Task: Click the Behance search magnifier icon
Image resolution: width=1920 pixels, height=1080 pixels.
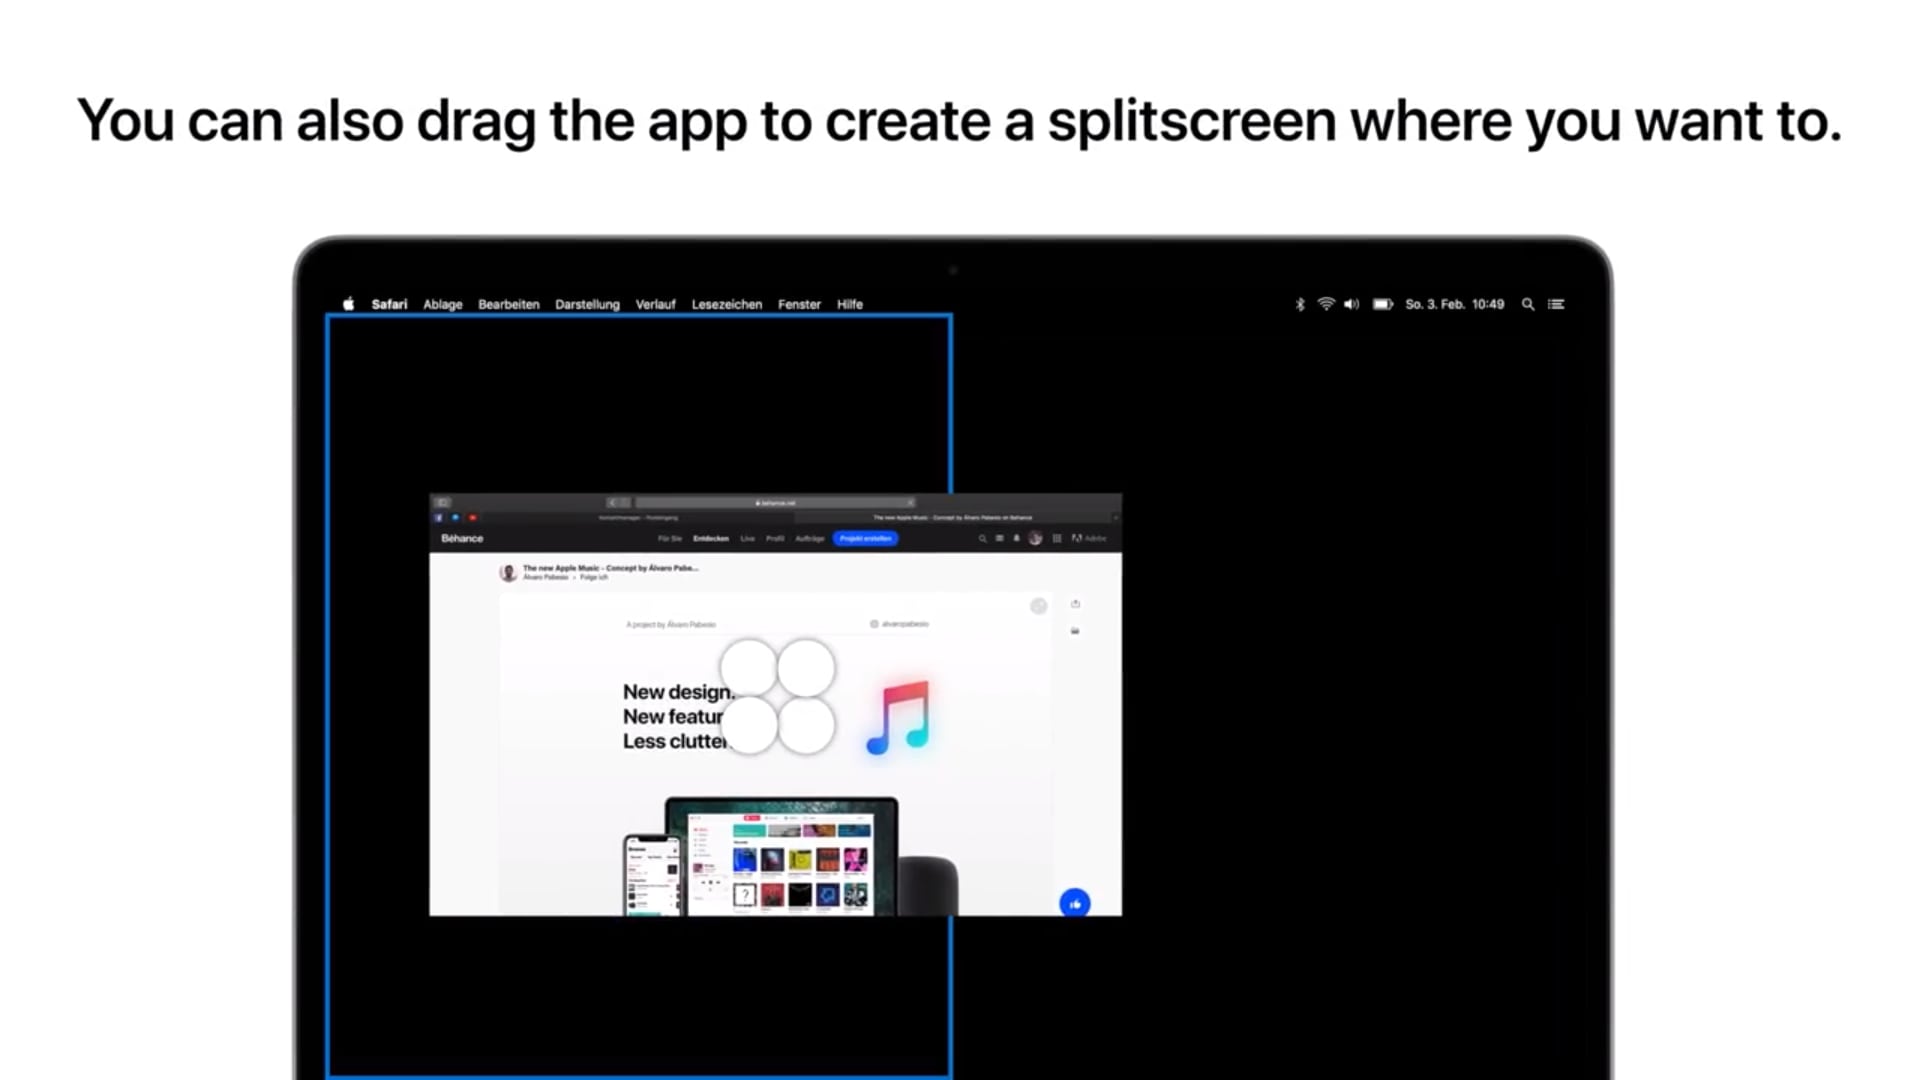Action: tap(982, 538)
